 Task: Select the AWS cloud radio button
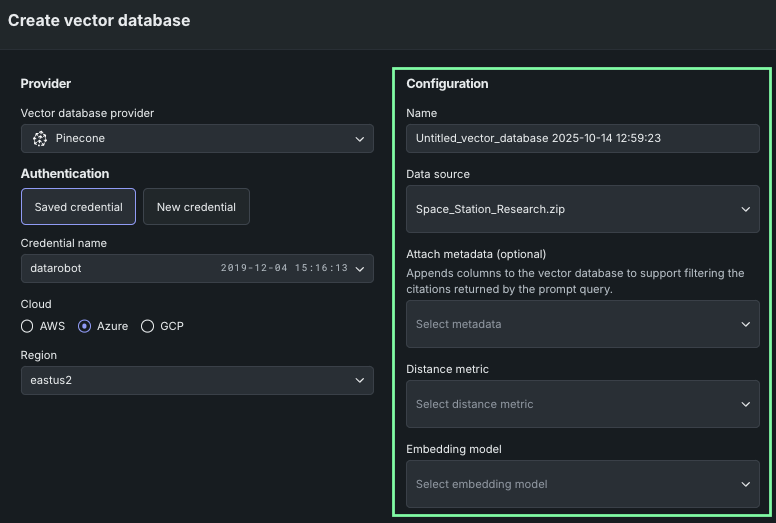click(x=27, y=326)
